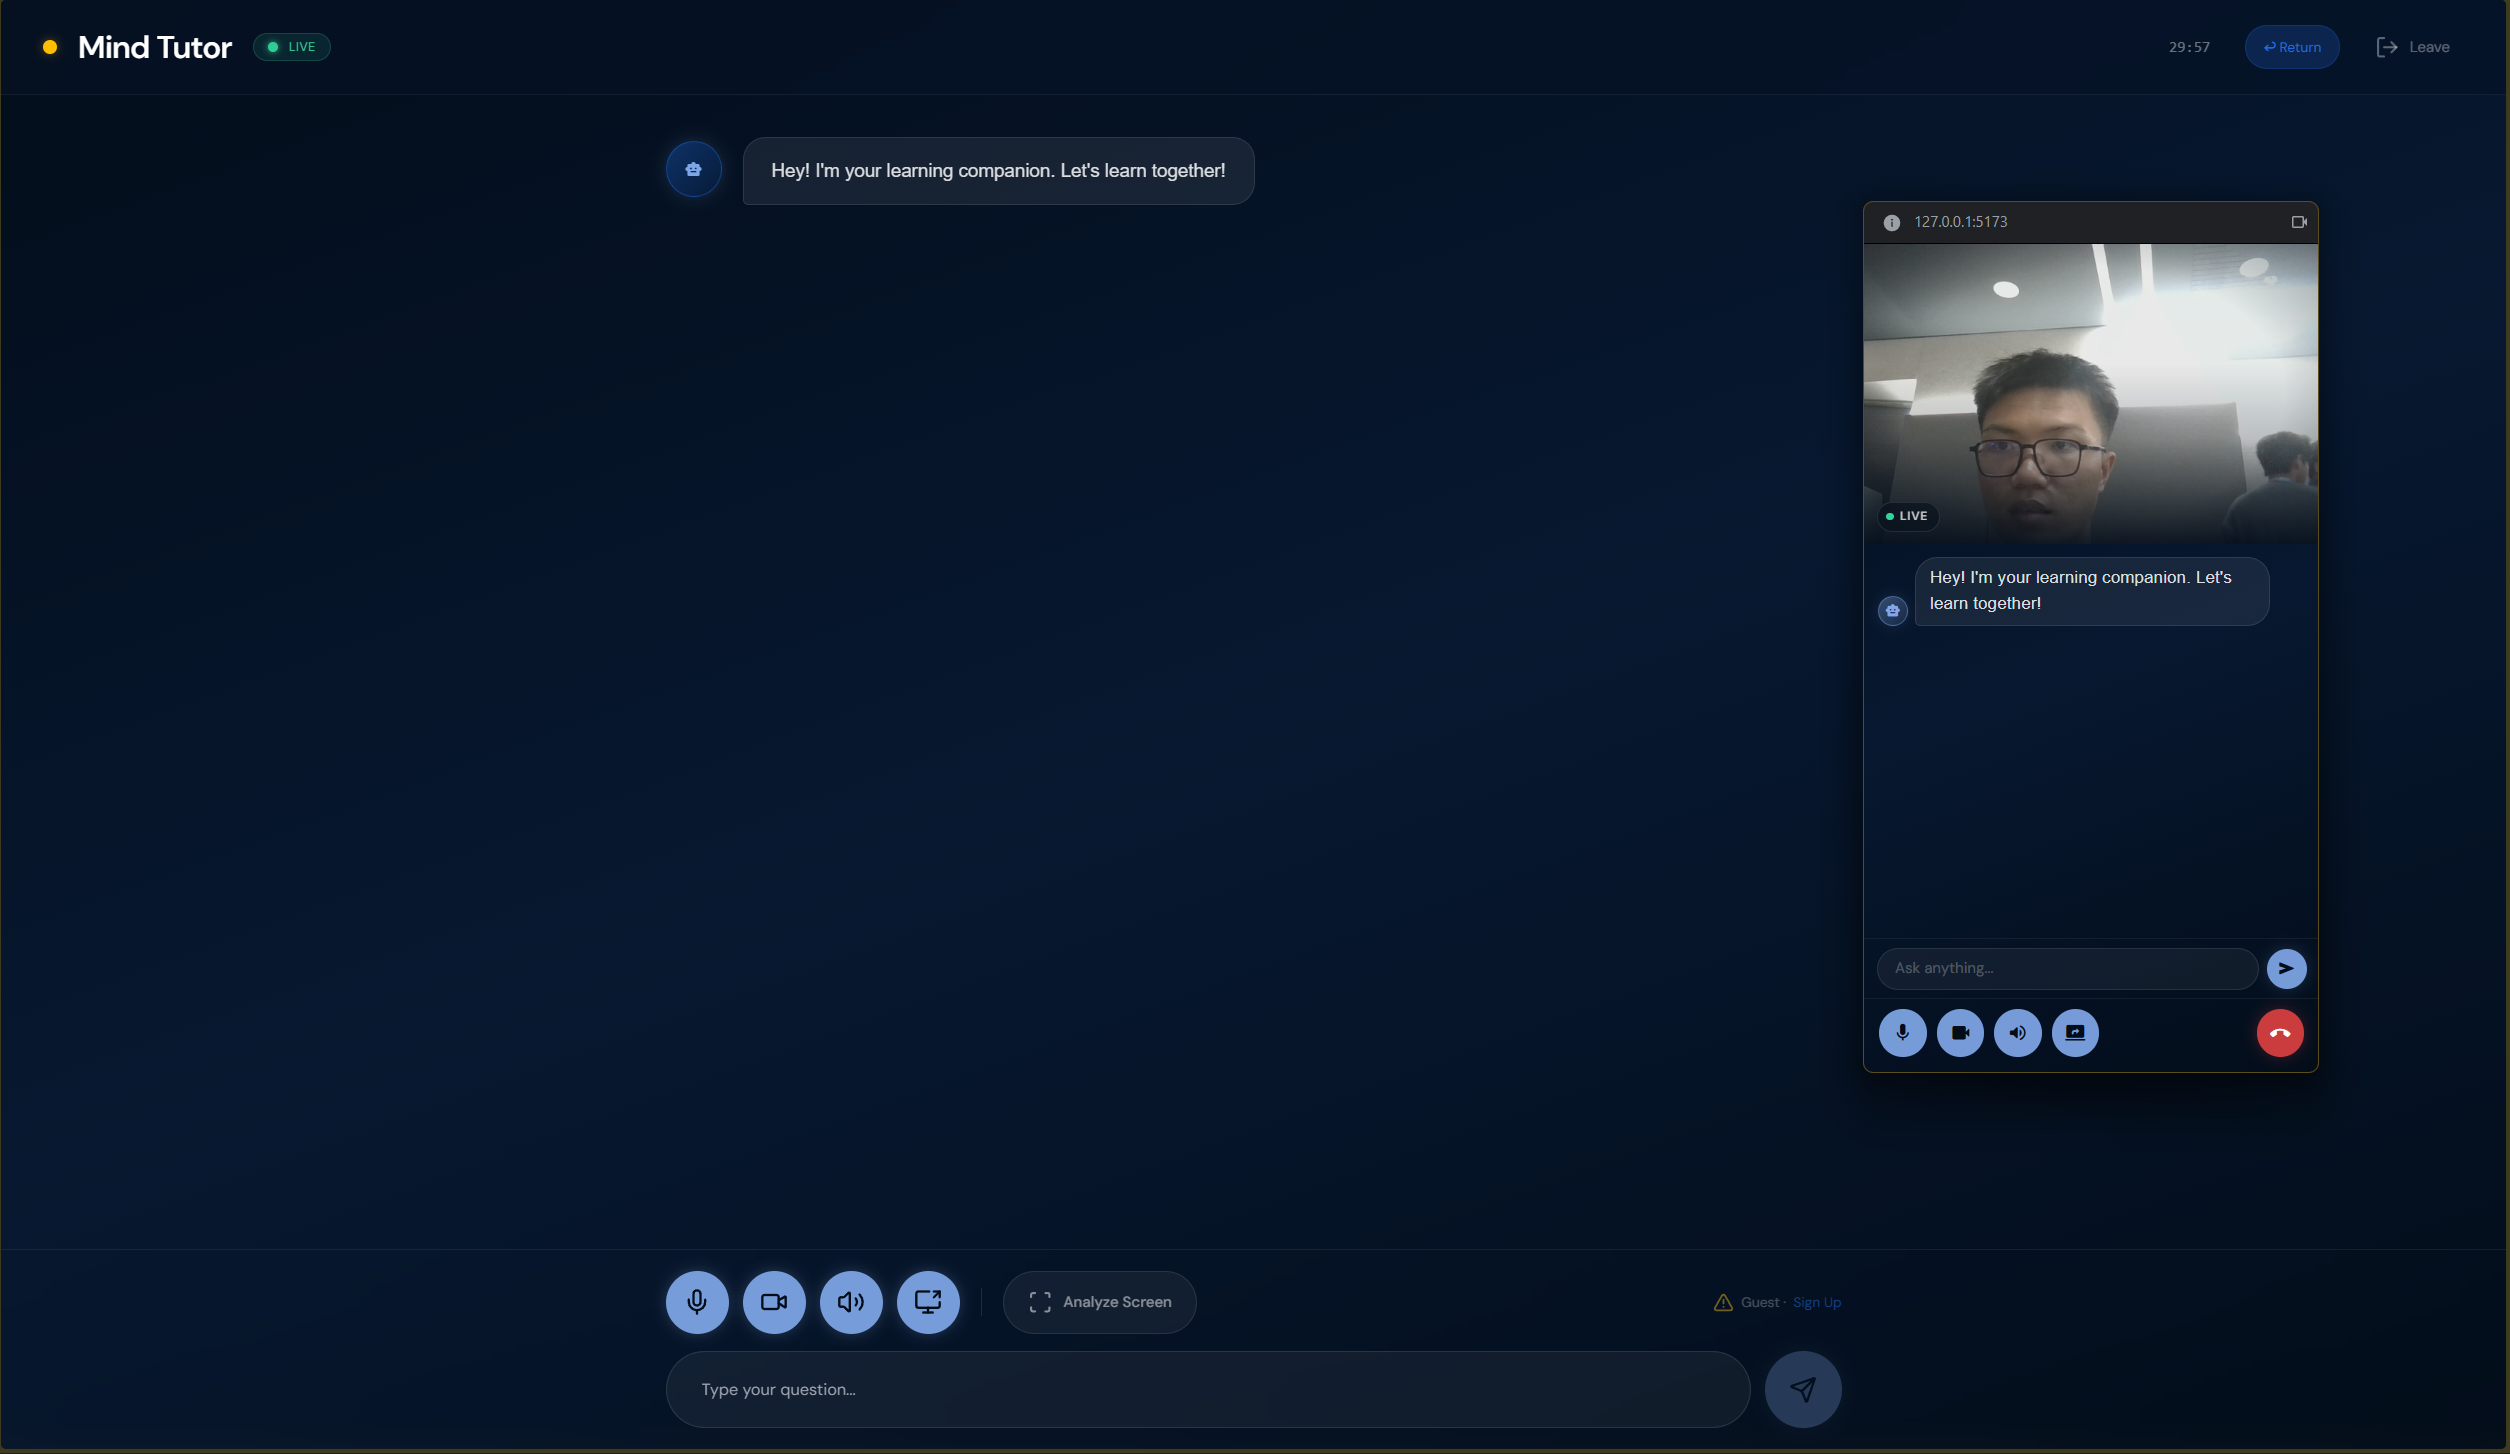Leave the tutoring session
The image size is (2510, 1454).
point(2413,47)
